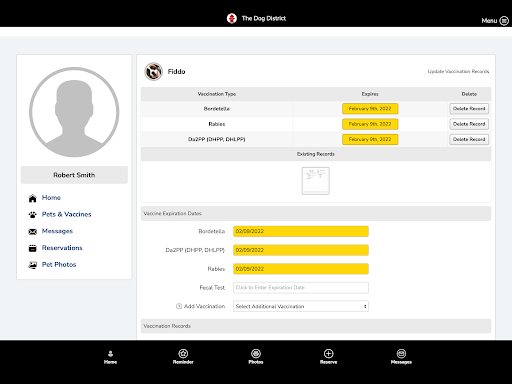Click the envelope icon beside Messages
This screenshot has width=512, height=384.
[32, 231]
